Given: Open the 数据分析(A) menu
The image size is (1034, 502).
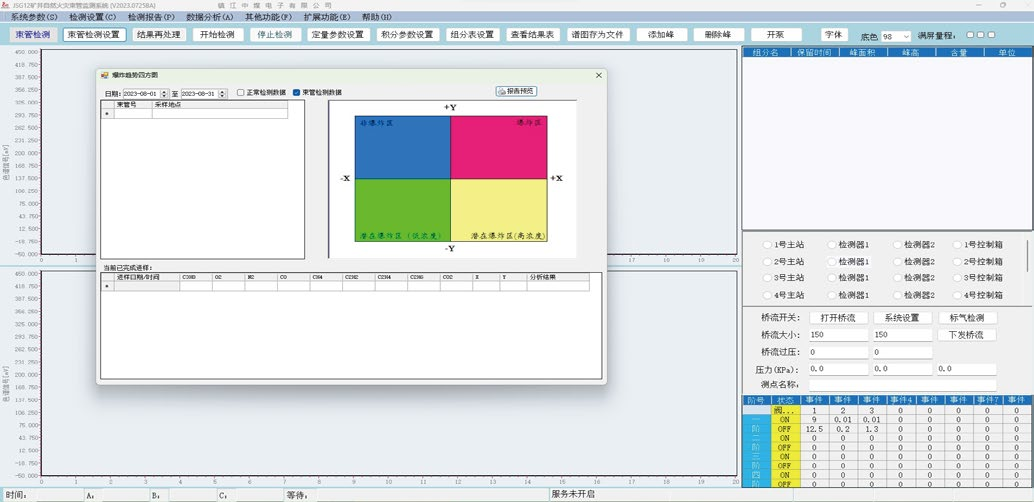Looking at the screenshot, I should (x=209, y=17).
